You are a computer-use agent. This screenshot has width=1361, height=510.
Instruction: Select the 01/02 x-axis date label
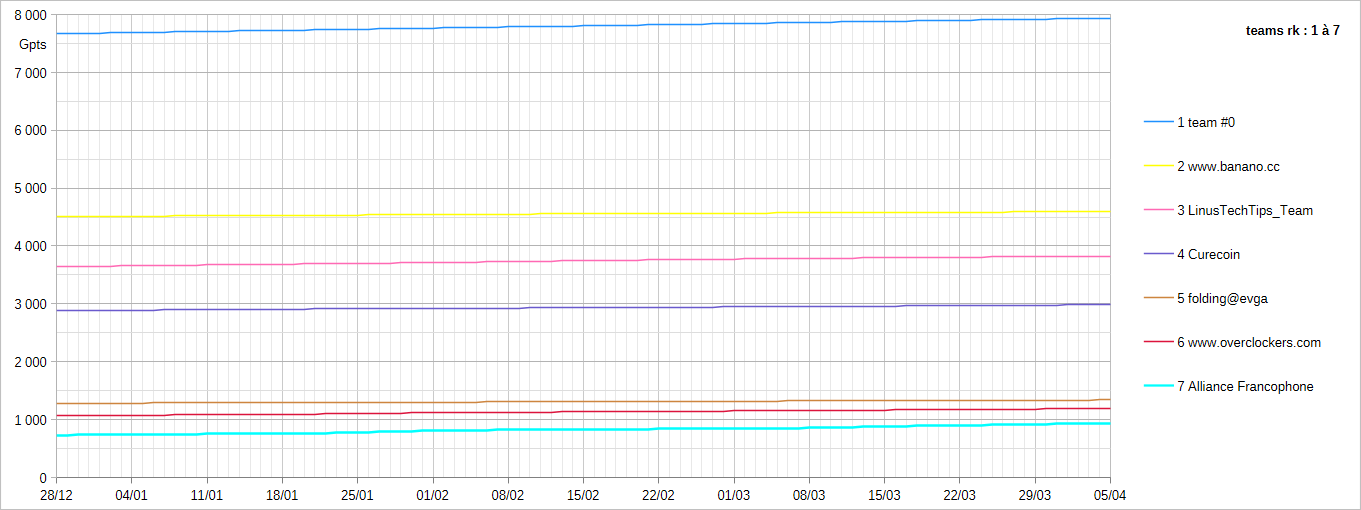pyautogui.click(x=432, y=495)
